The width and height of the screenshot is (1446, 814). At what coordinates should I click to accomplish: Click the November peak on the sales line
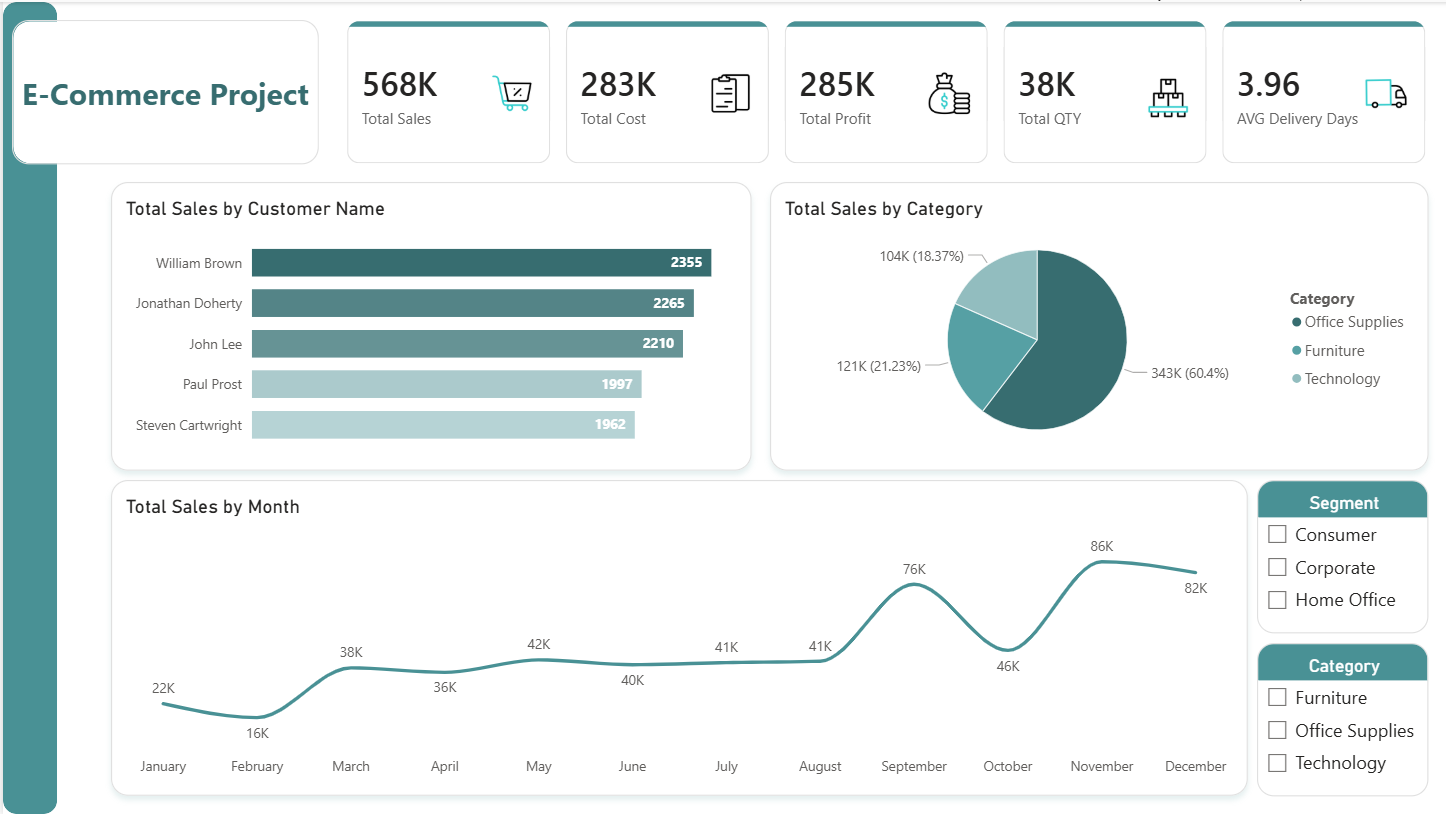pos(1100,563)
